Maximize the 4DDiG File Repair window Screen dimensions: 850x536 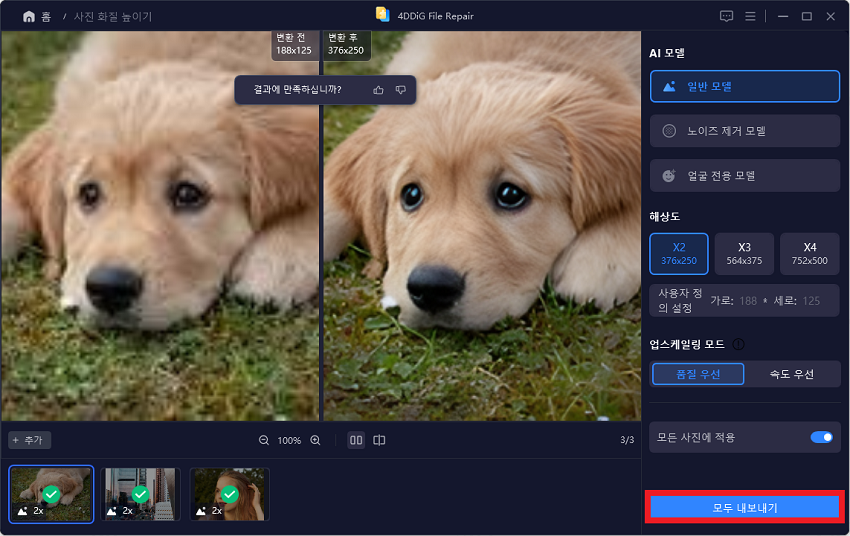[807, 16]
